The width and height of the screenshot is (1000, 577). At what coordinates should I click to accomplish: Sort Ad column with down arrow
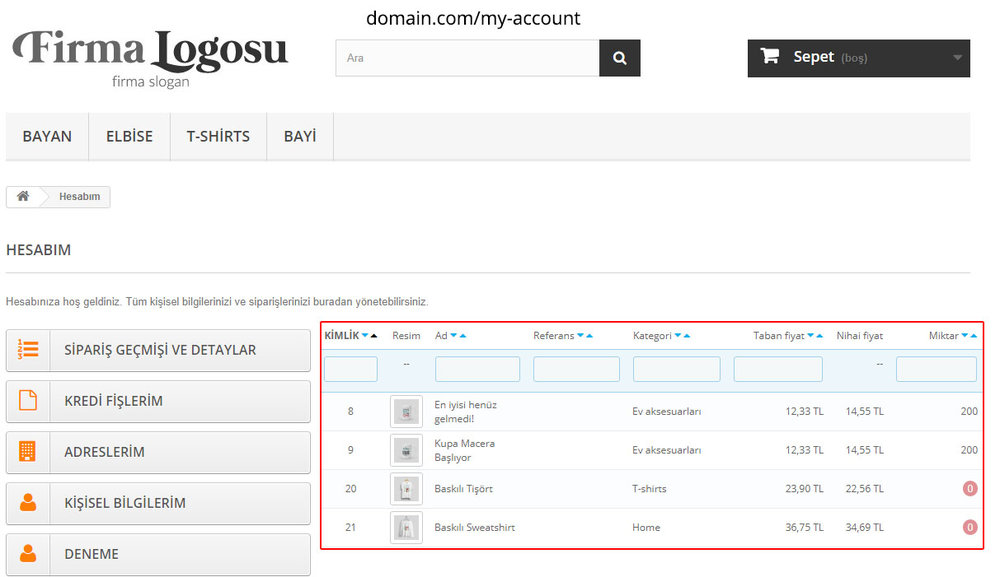[453, 335]
